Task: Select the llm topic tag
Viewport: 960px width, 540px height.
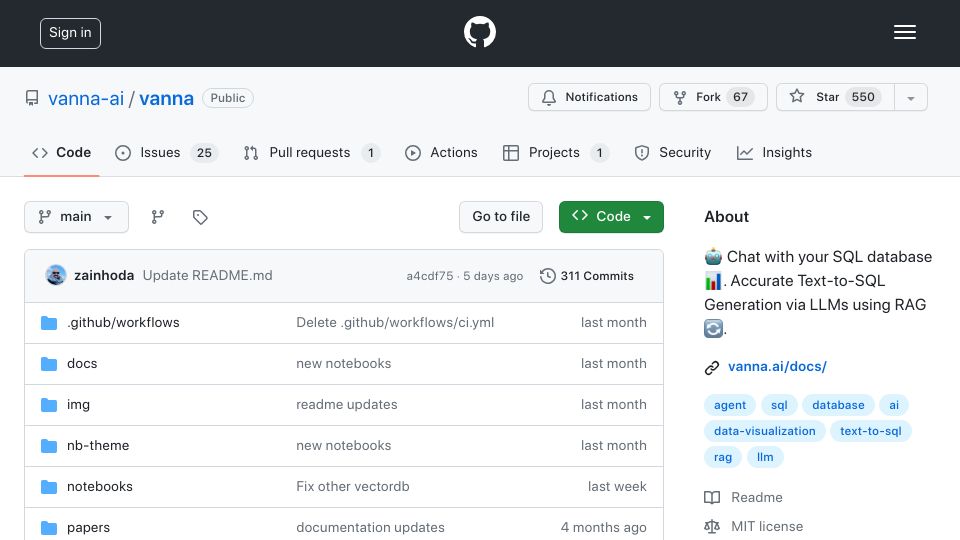Action: click(x=765, y=457)
